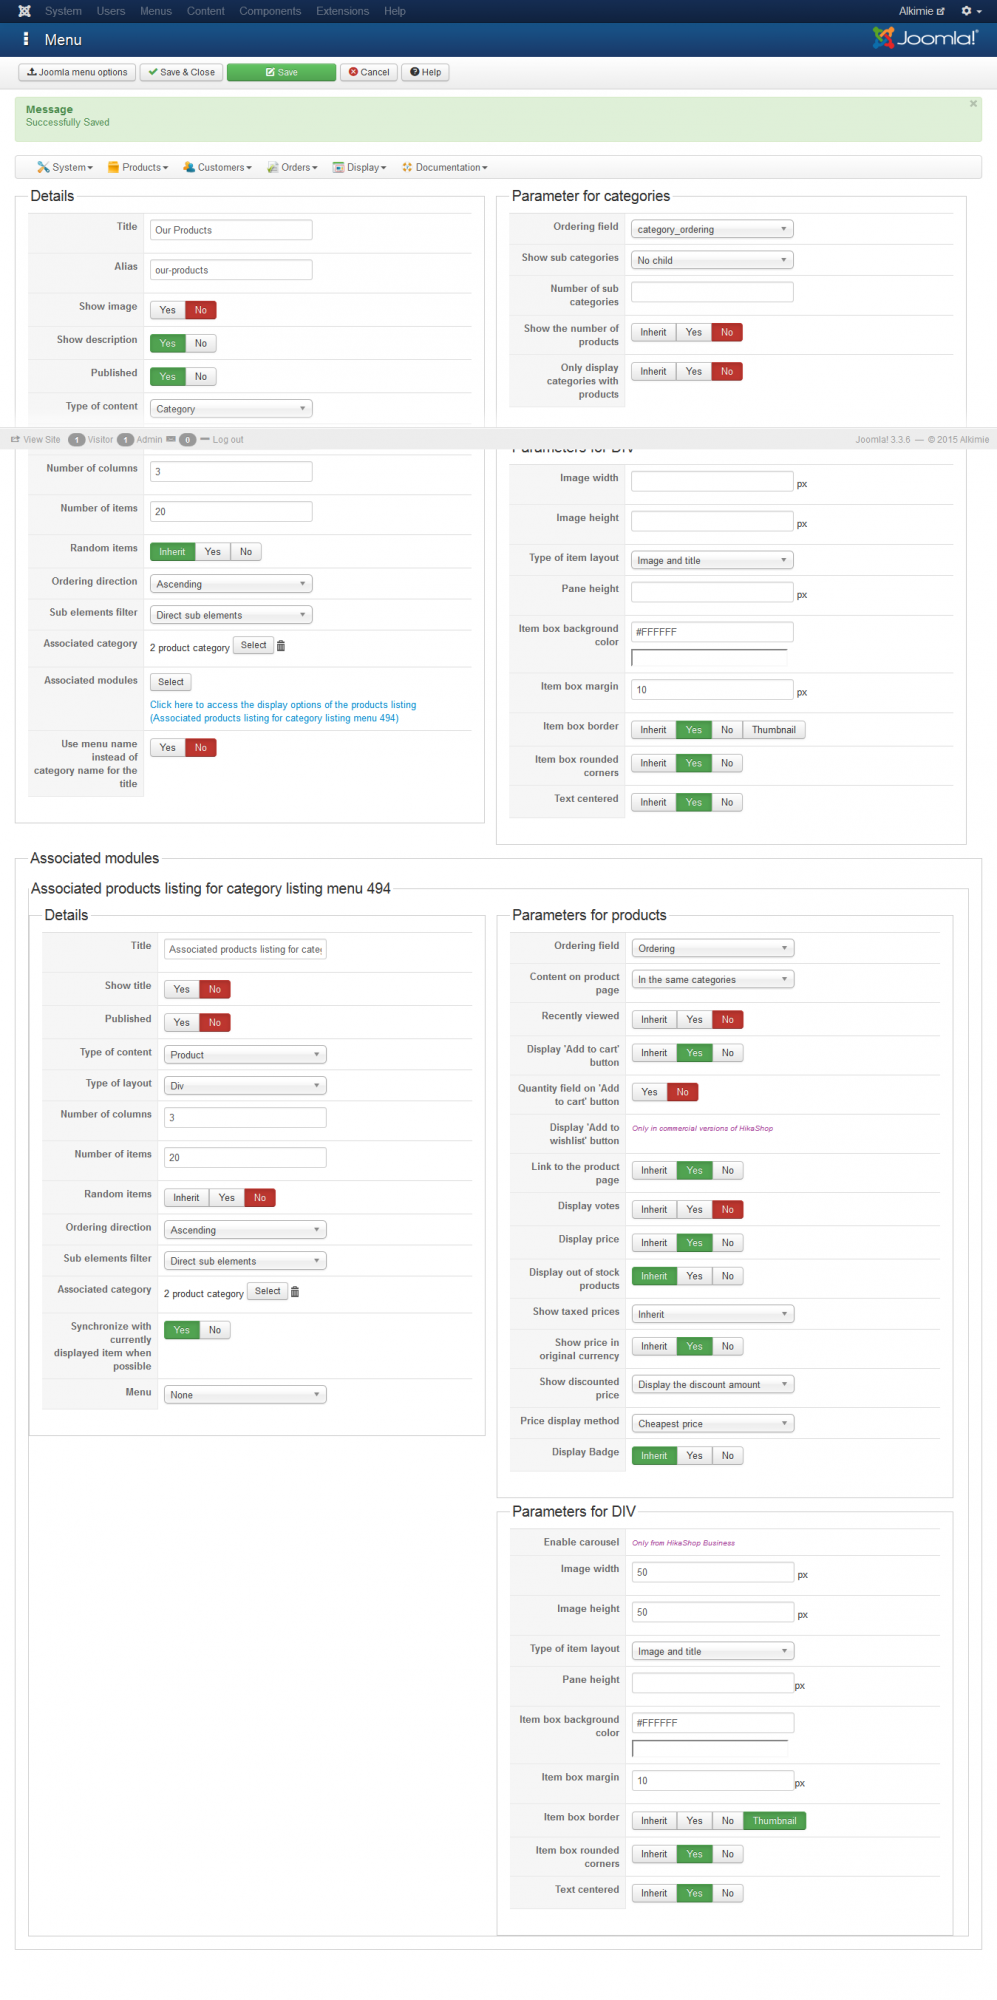Set 'Only display categories with products' to Yes
997x2000 pixels.
(x=693, y=372)
